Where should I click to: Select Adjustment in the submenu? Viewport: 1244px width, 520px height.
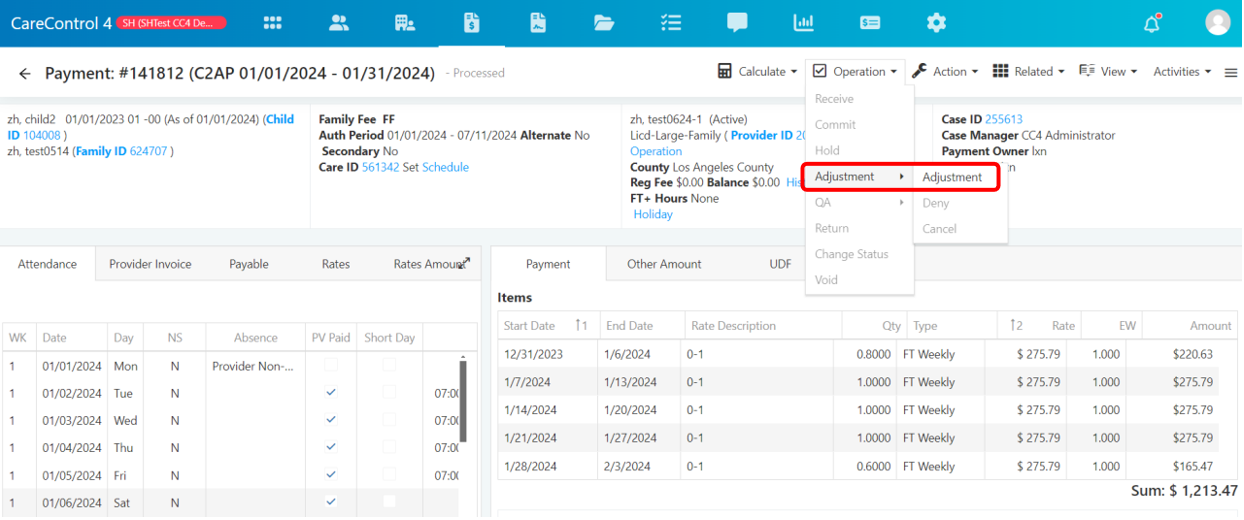pyautogui.click(x=952, y=177)
